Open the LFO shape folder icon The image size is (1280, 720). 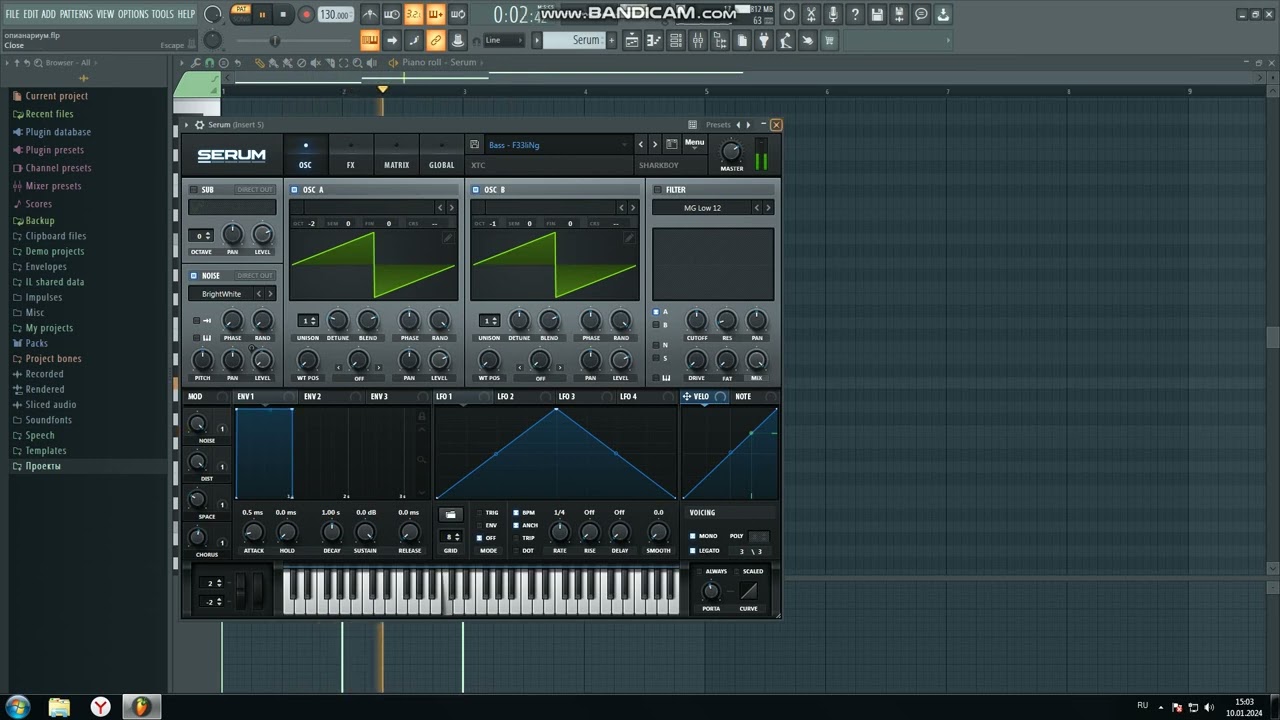point(450,515)
